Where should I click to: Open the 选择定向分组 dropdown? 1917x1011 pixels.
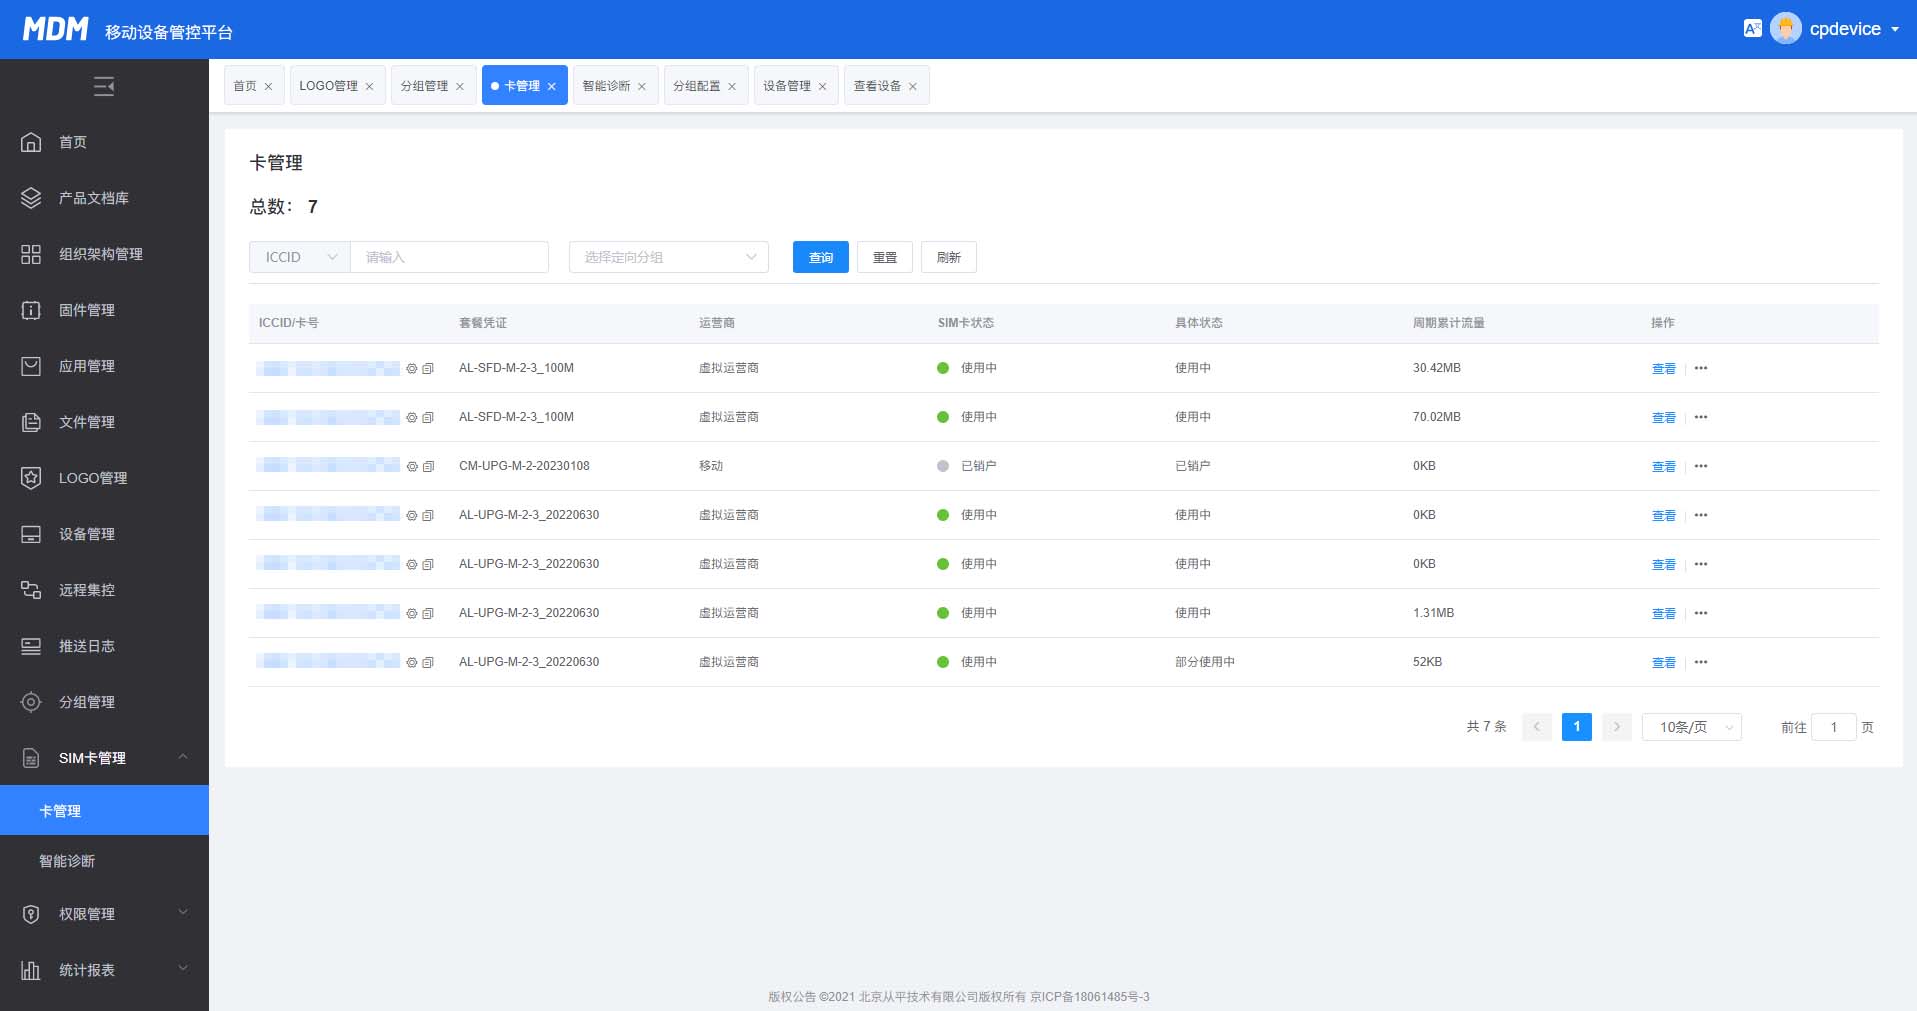(669, 257)
